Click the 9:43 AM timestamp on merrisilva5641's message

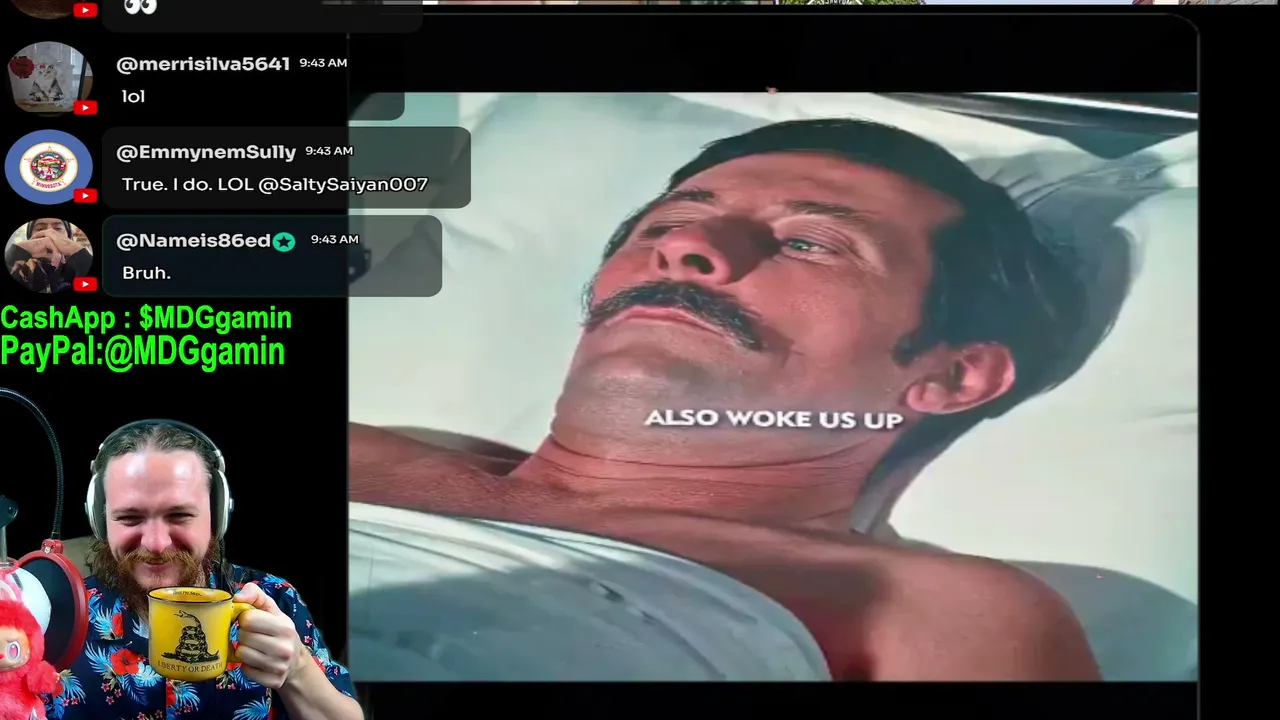[x=323, y=63]
